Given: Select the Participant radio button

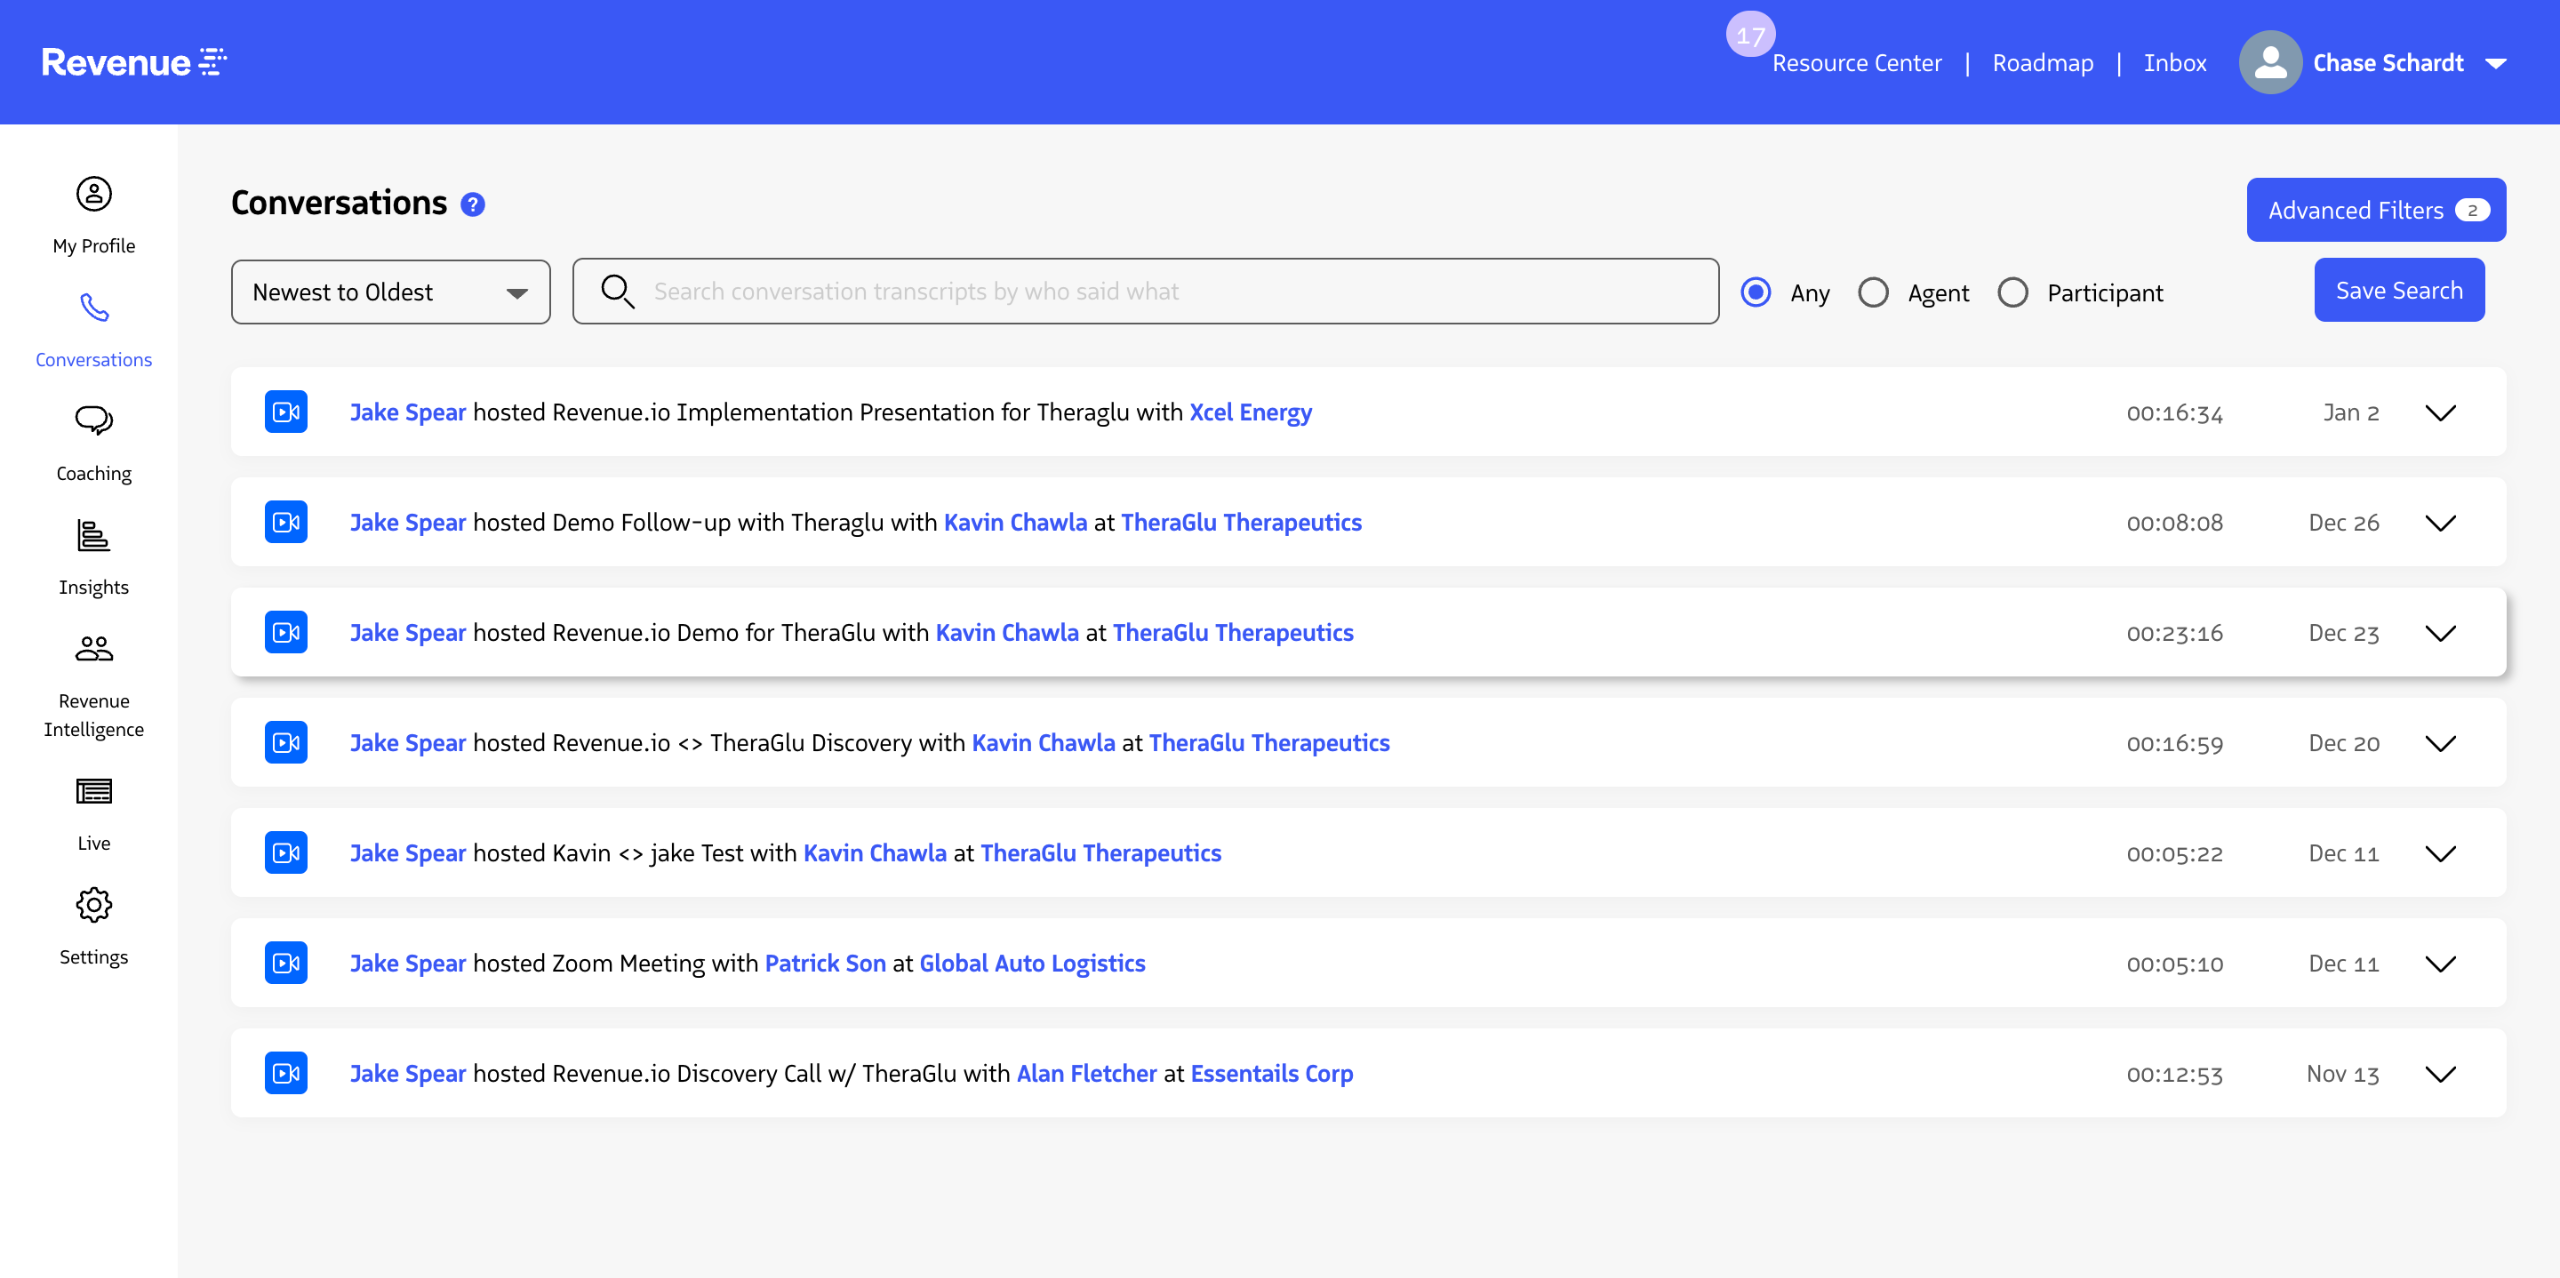Looking at the screenshot, I should point(2013,292).
